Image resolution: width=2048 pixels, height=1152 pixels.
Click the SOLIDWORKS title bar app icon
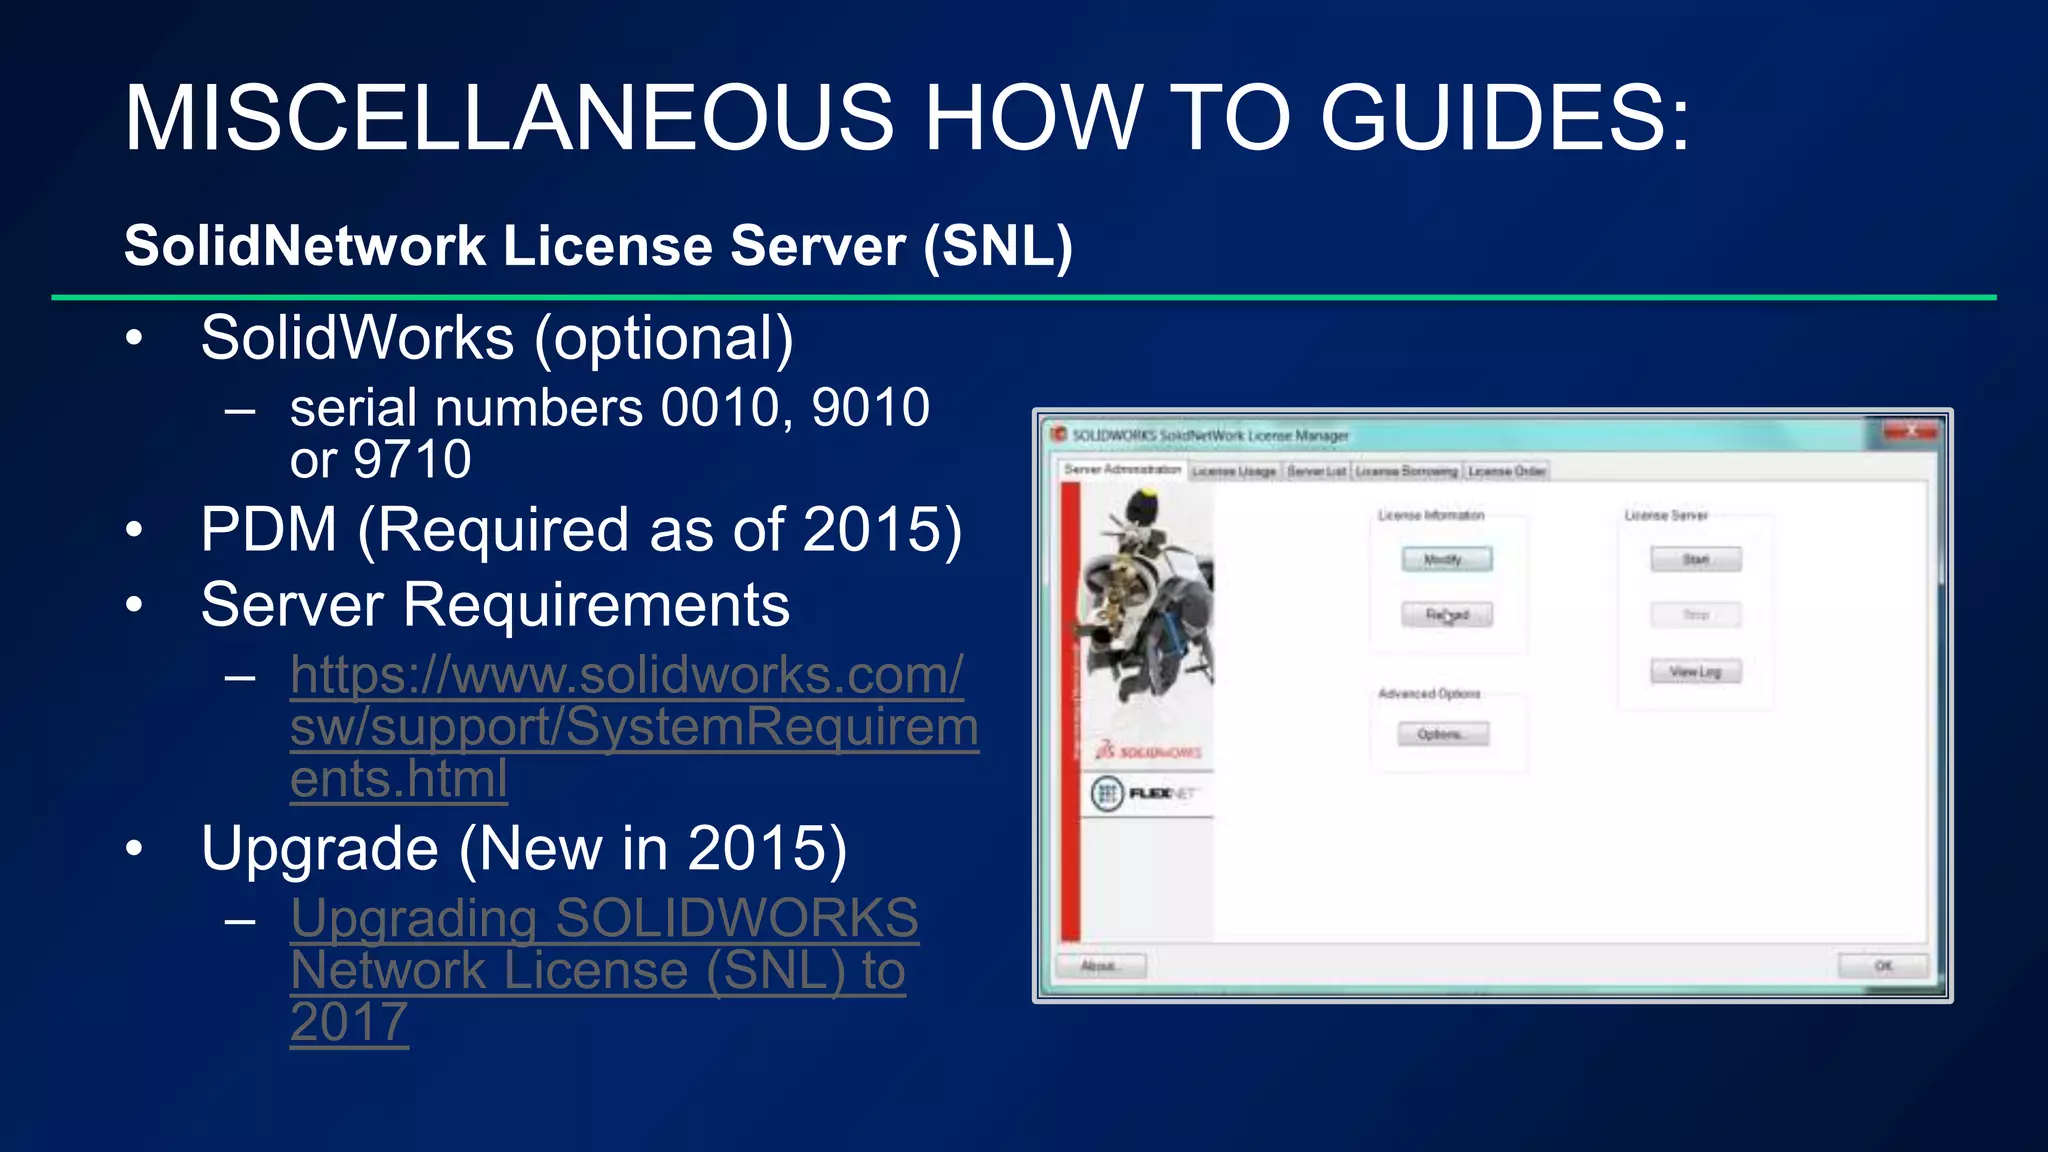[1059, 434]
